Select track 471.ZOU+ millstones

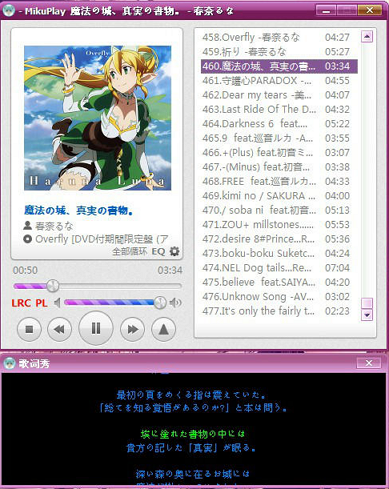tap(279, 225)
